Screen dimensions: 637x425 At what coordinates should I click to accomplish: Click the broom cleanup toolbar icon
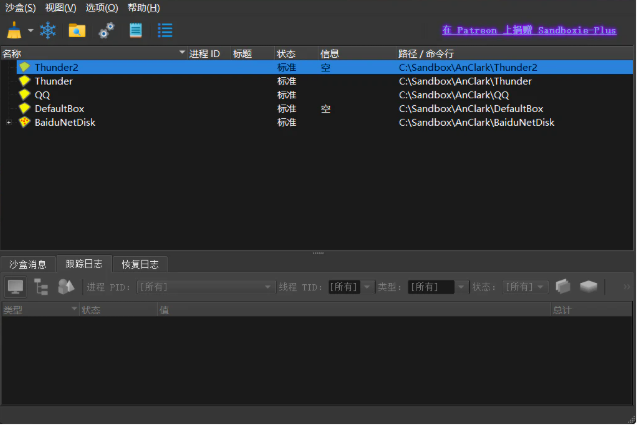click(14, 30)
